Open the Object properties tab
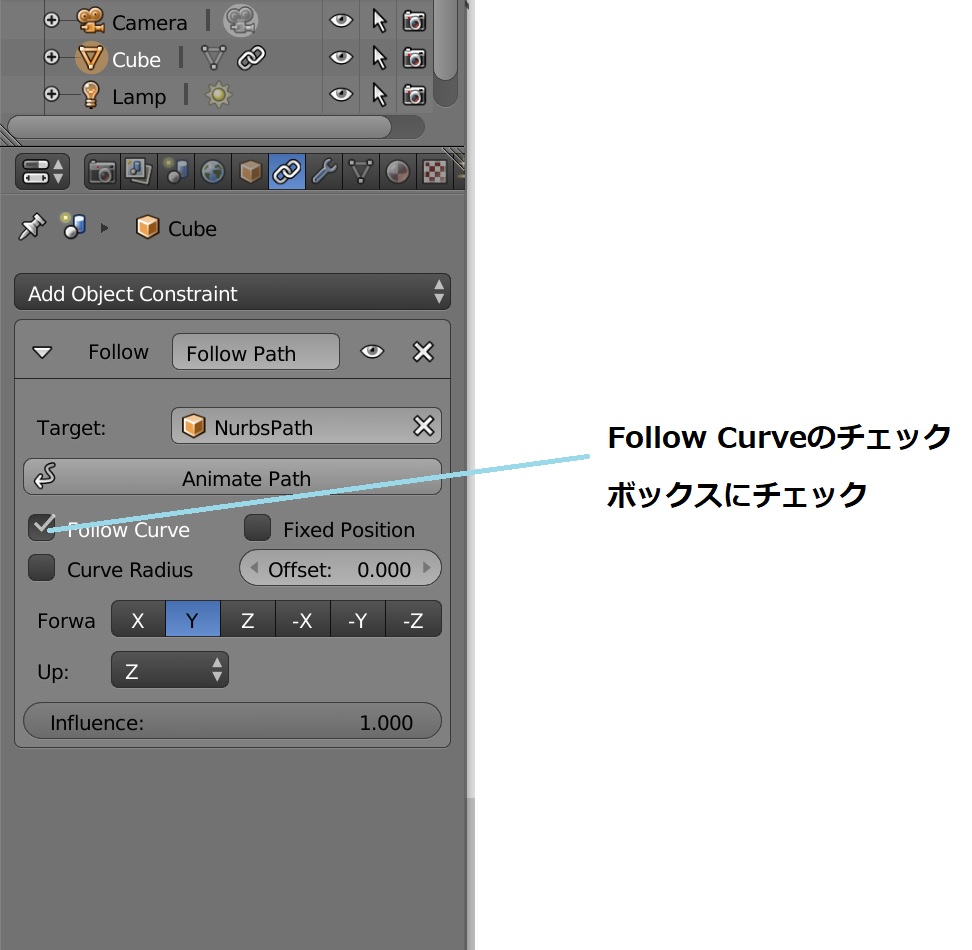 [x=250, y=172]
